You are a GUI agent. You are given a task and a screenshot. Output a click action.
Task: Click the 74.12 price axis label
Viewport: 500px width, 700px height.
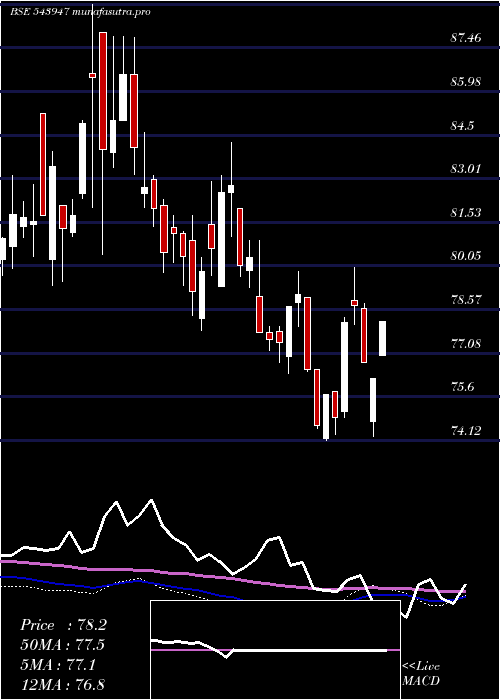pos(466,431)
